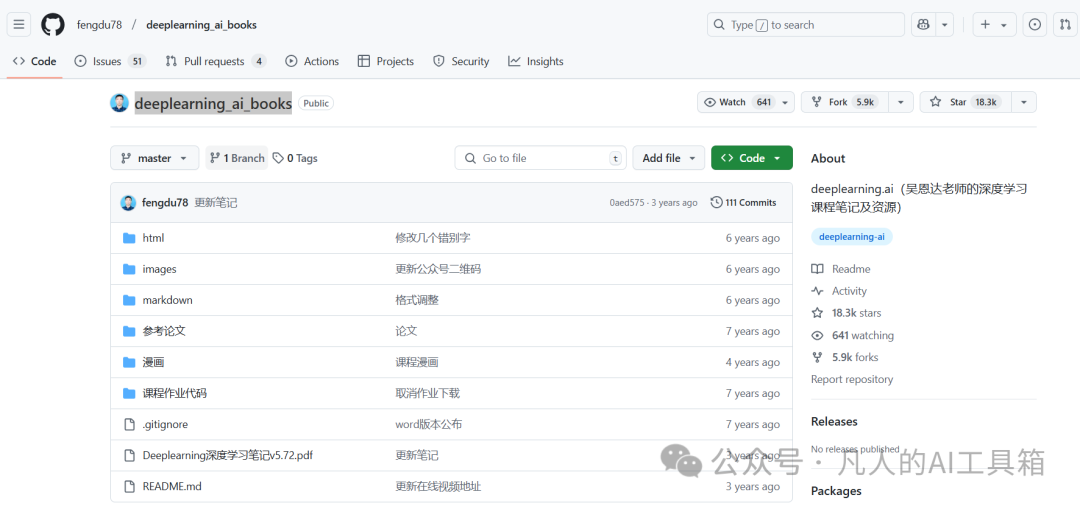The width and height of the screenshot is (1080, 506).
Task: Star the repository
Action: point(966,102)
